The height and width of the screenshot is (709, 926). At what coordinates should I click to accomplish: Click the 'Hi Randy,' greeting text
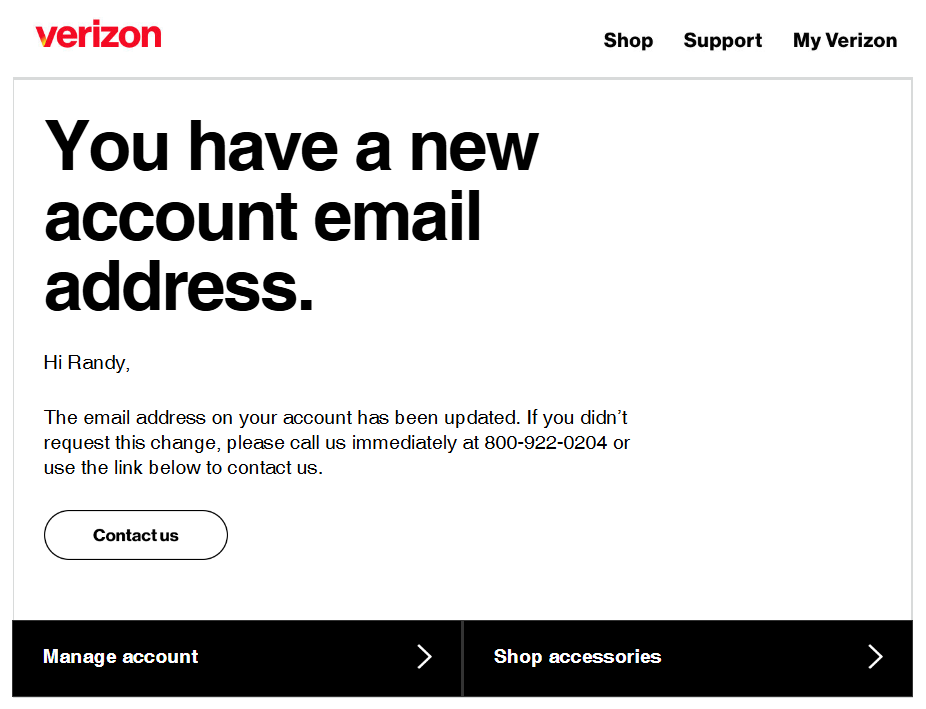point(87,363)
